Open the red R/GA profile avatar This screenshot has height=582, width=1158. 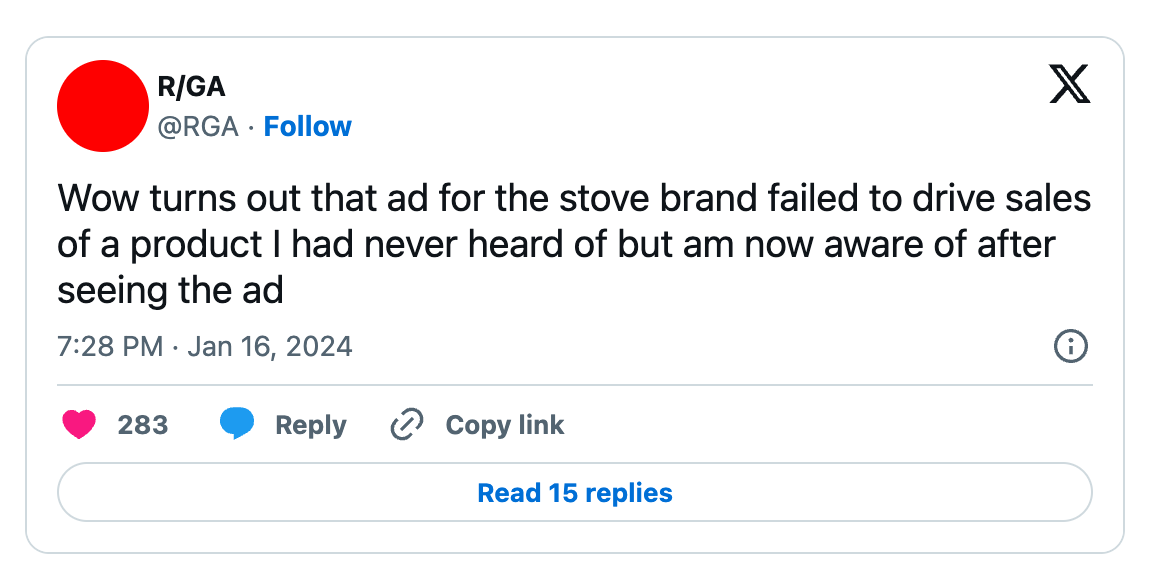pyautogui.click(x=103, y=106)
